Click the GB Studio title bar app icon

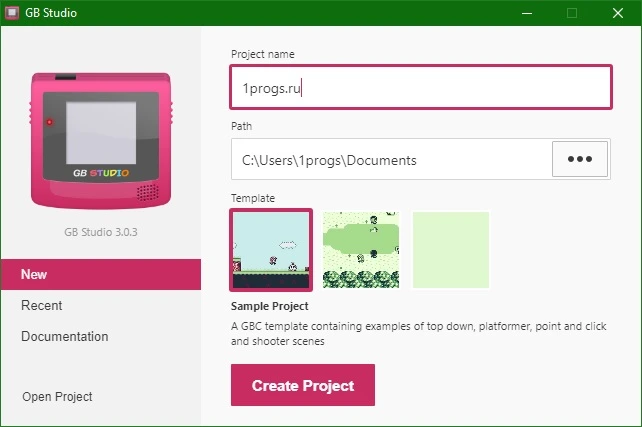(11, 13)
